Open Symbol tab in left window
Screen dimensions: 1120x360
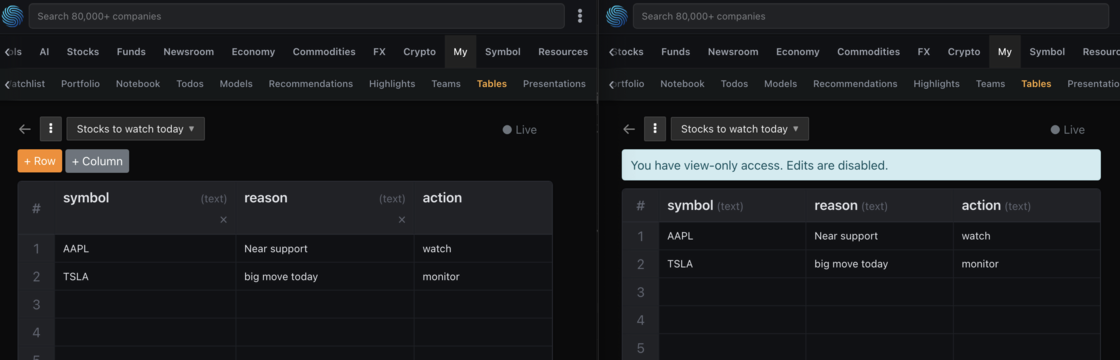click(503, 51)
